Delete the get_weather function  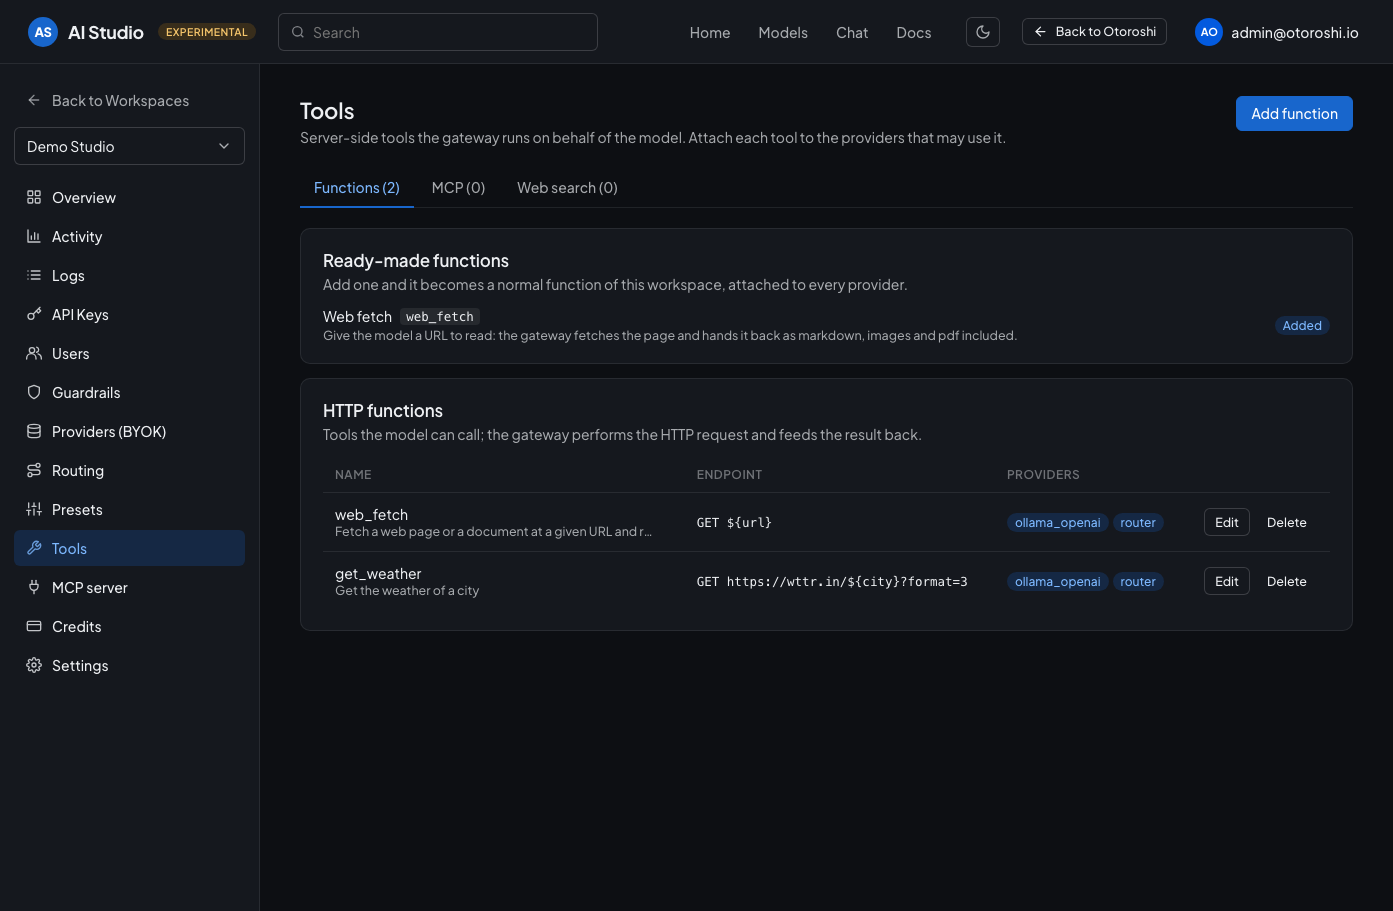(x=1287, y=581)
